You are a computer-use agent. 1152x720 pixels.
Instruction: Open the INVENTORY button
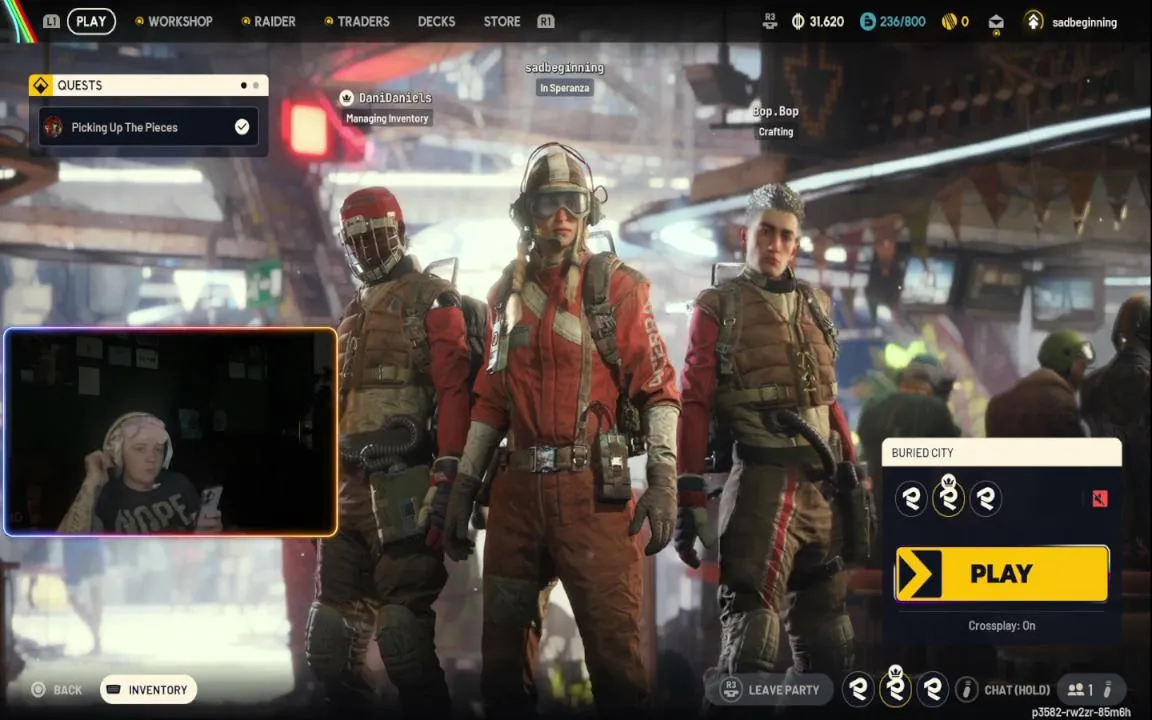148,690
